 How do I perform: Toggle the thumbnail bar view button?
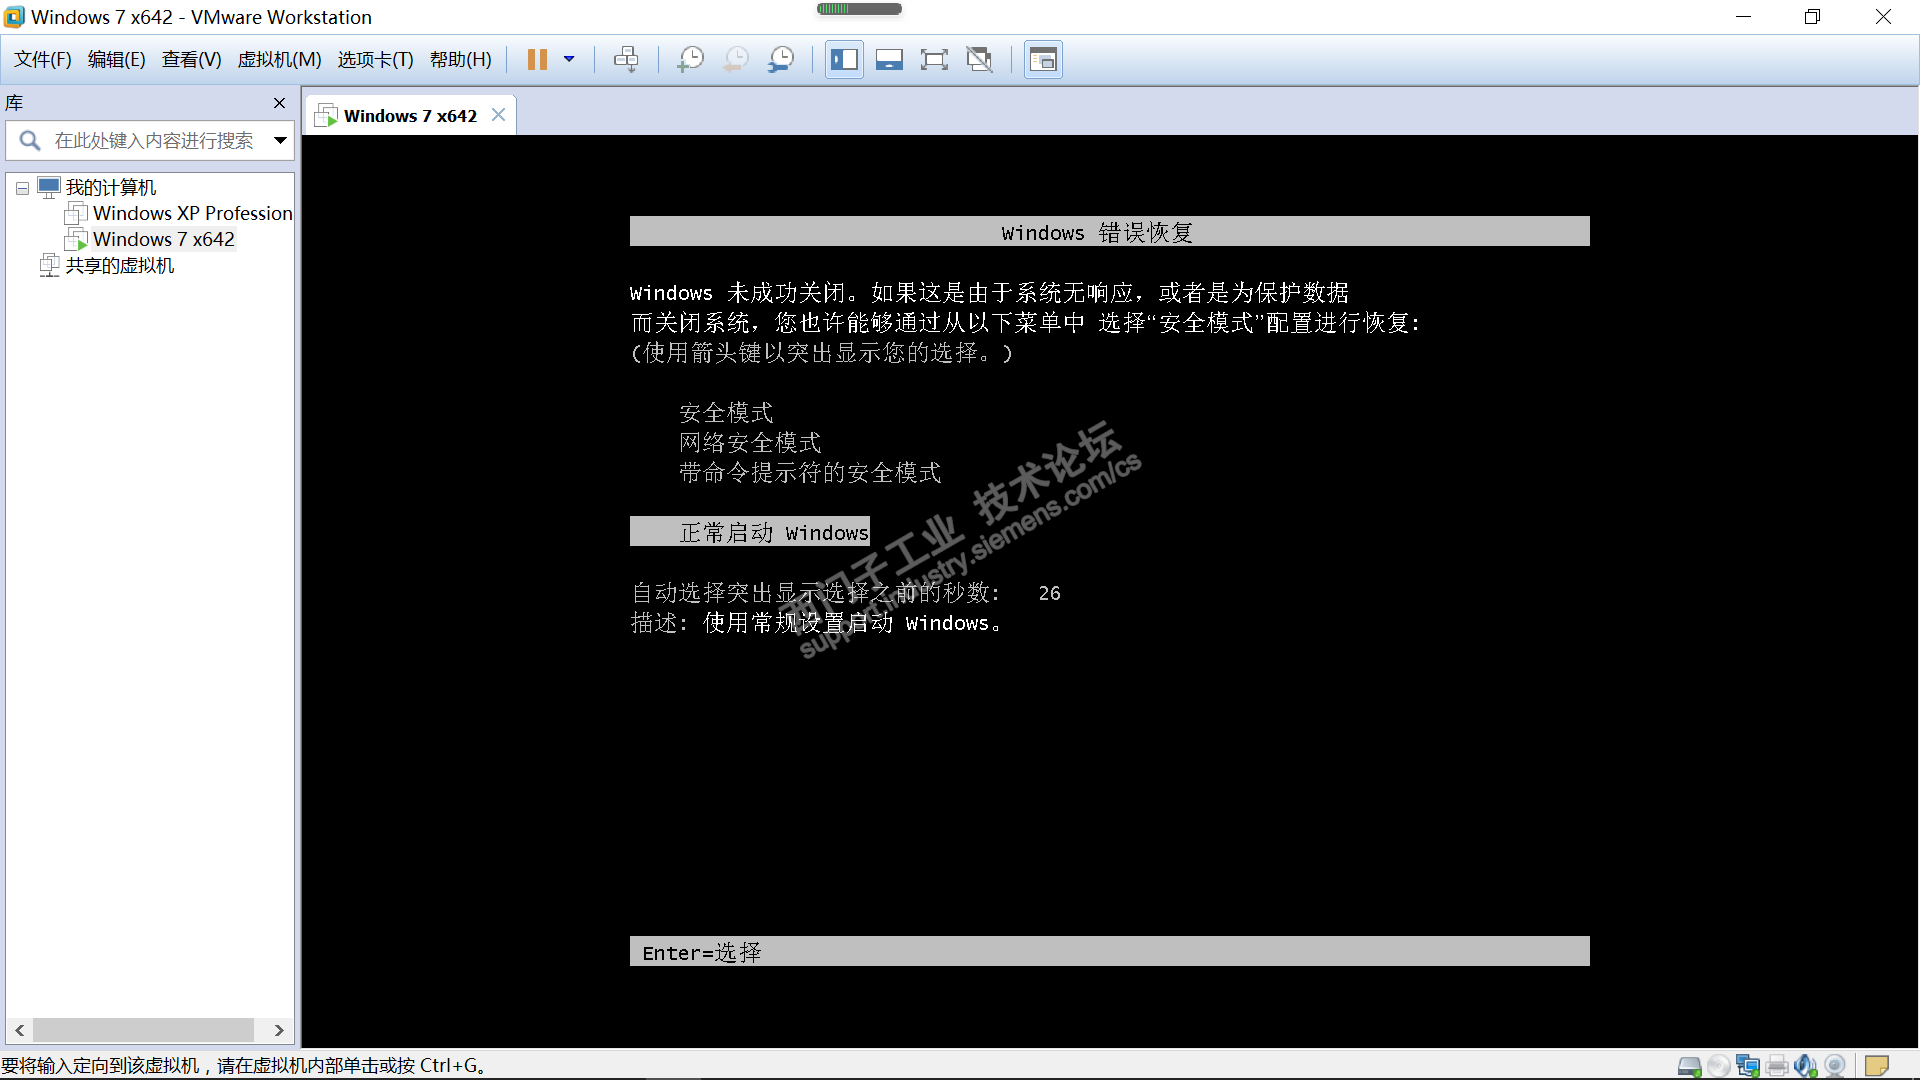click(x=889, y=59)
